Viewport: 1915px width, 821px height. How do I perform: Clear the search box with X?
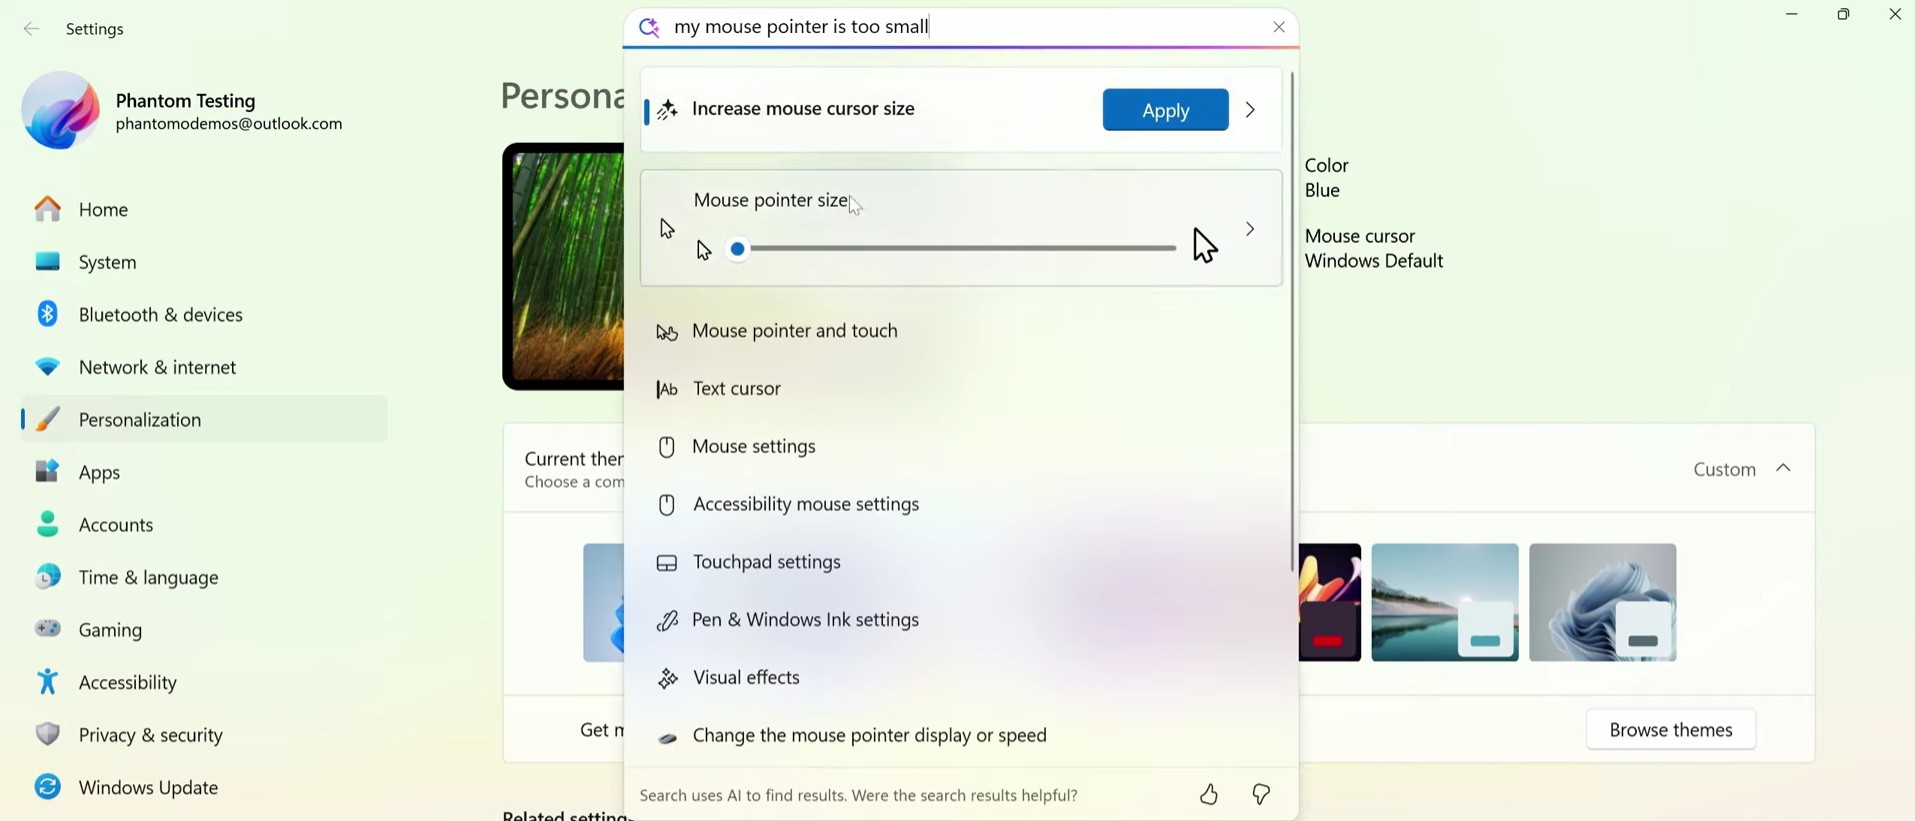[x=1279, y=27]
